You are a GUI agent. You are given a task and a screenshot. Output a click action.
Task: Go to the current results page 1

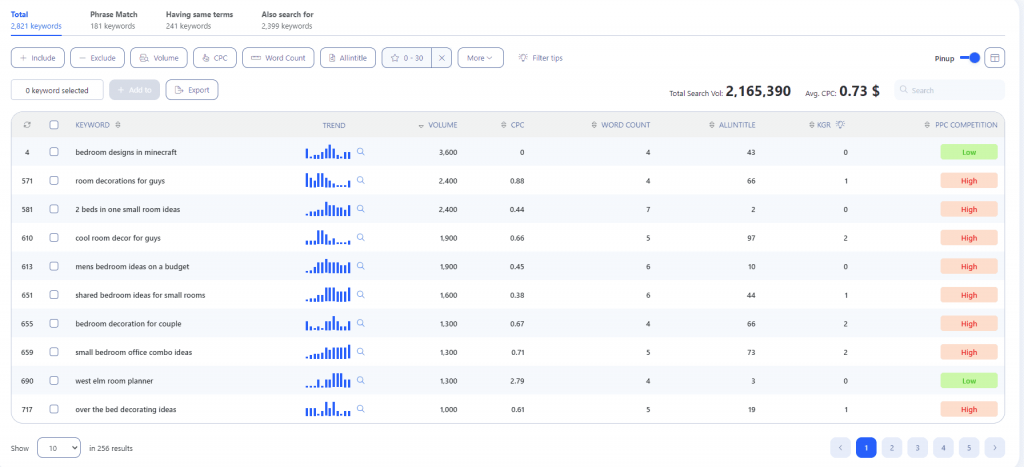pos(866,447)
